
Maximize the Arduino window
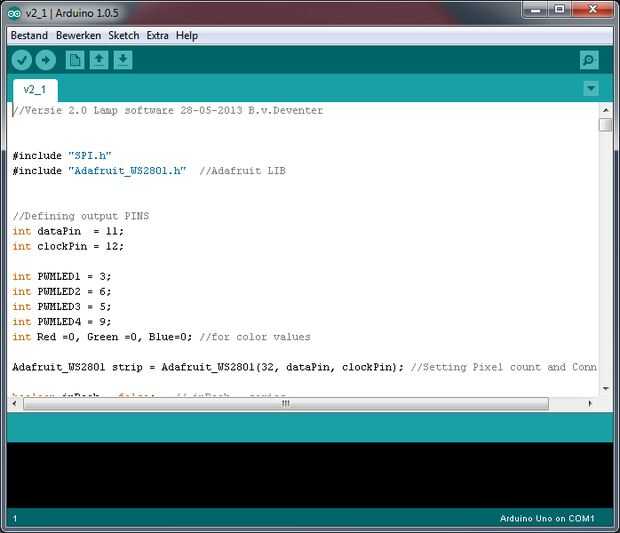tap(559, 9)
